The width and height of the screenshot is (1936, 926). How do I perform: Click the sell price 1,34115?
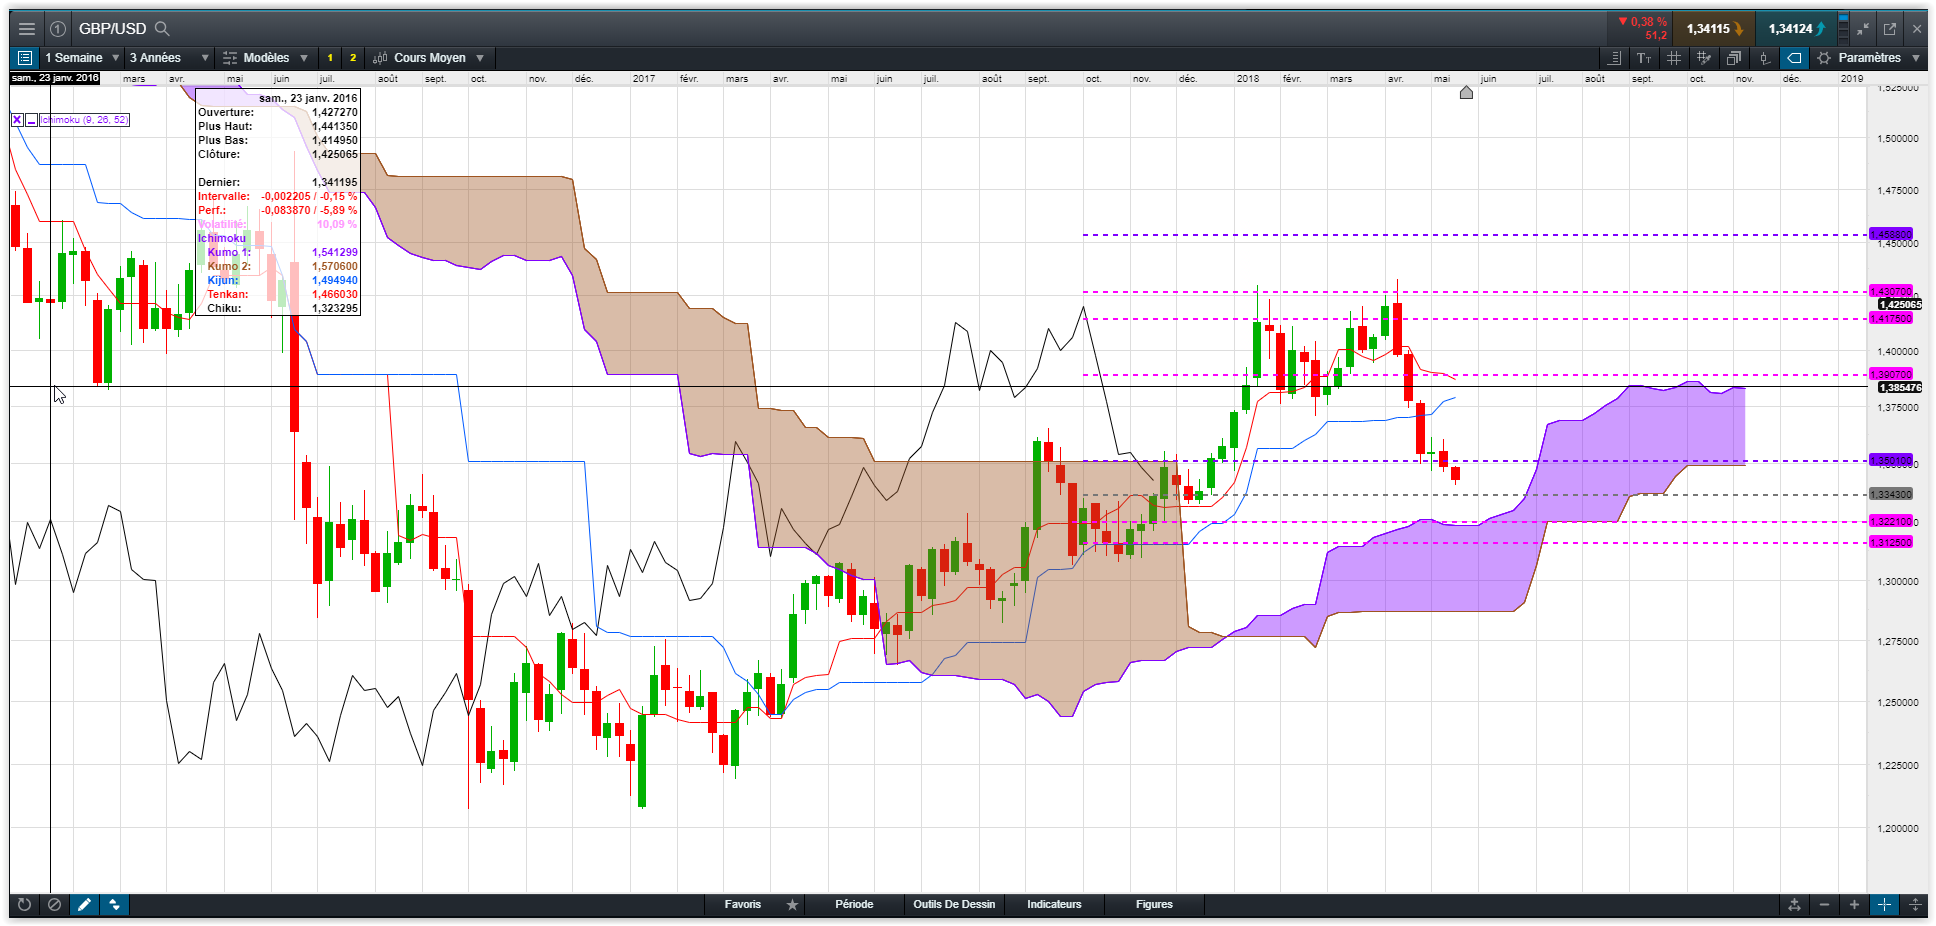coord(1709,29)
